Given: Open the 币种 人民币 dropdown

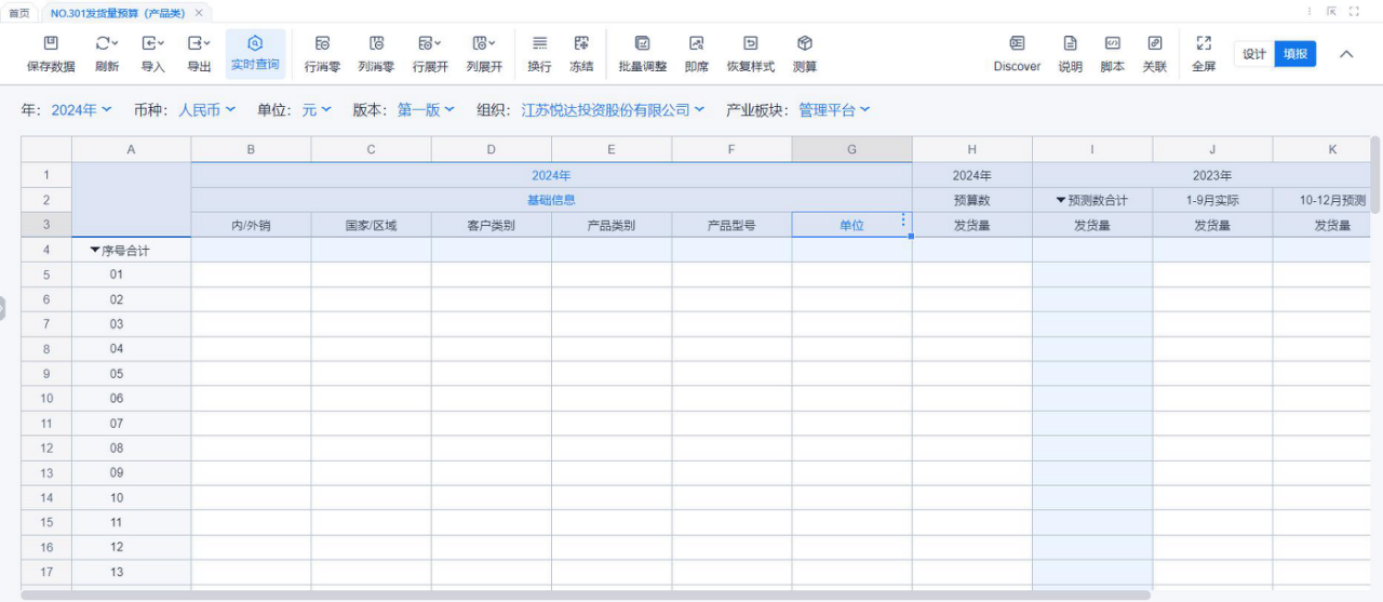Looking at the screenshot, I should point(207,110).
